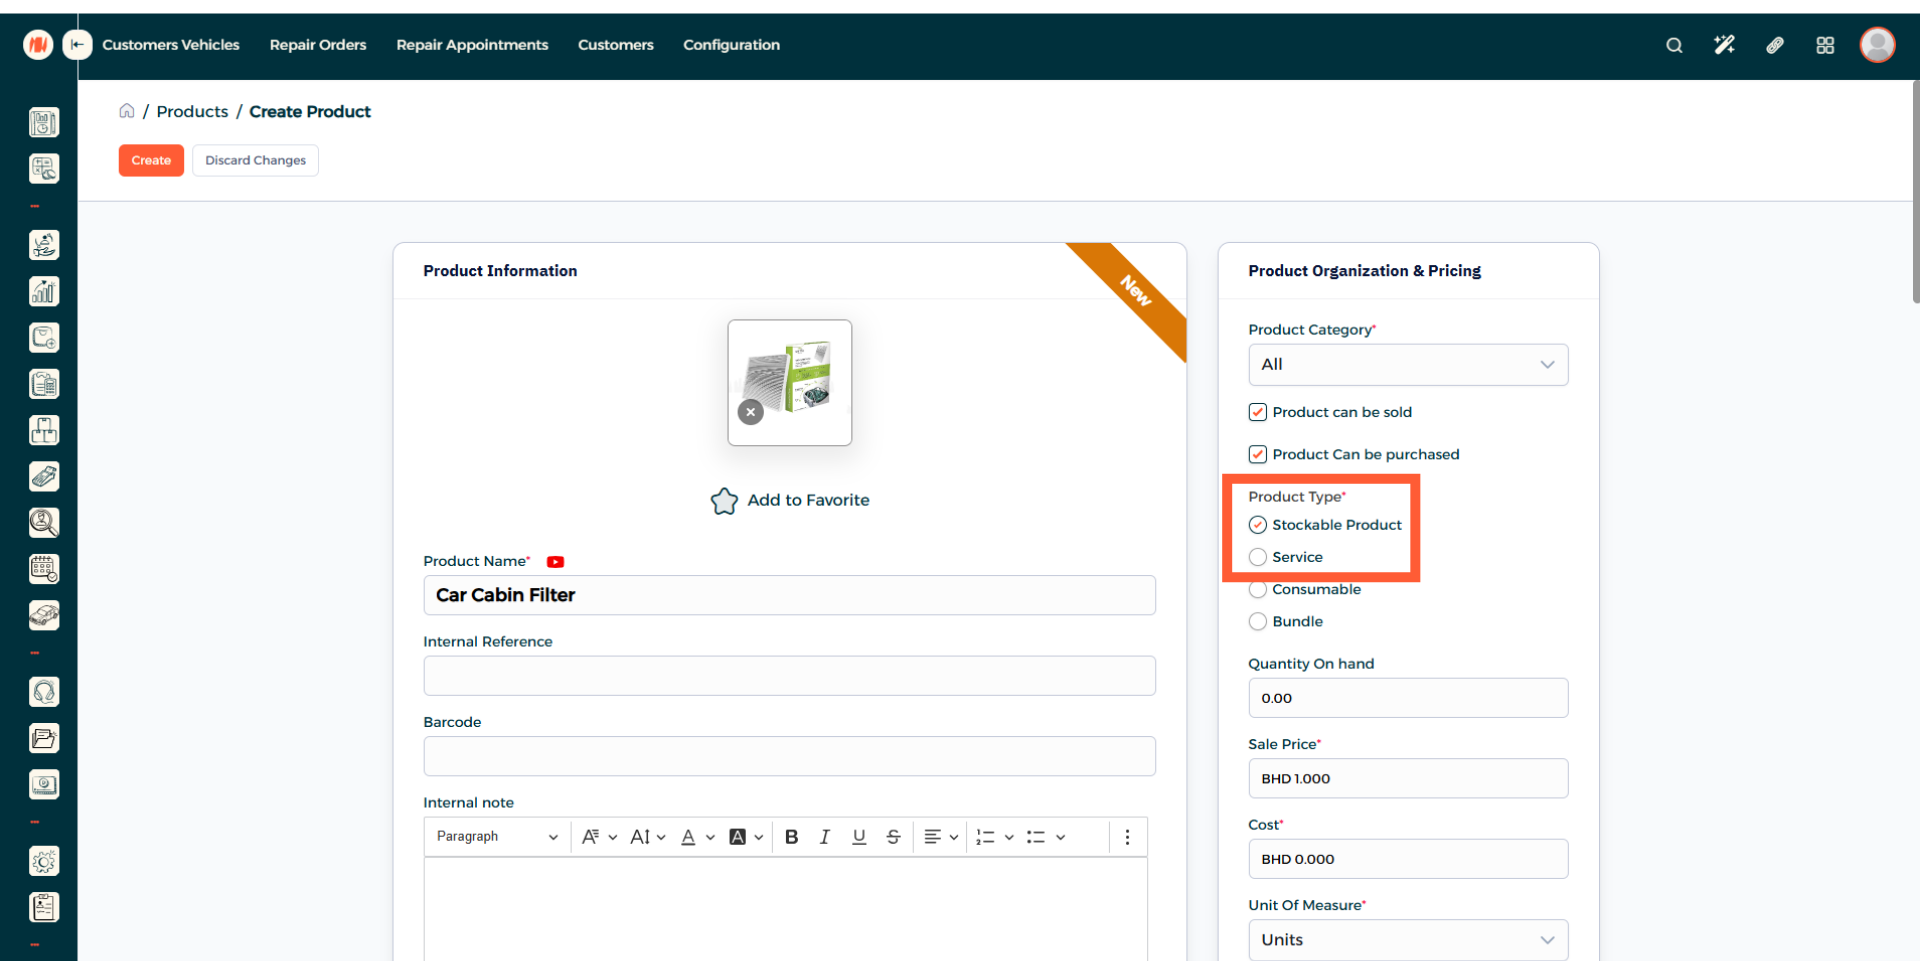Toggle bold formatting in Internal note

(x=791, y=837)
